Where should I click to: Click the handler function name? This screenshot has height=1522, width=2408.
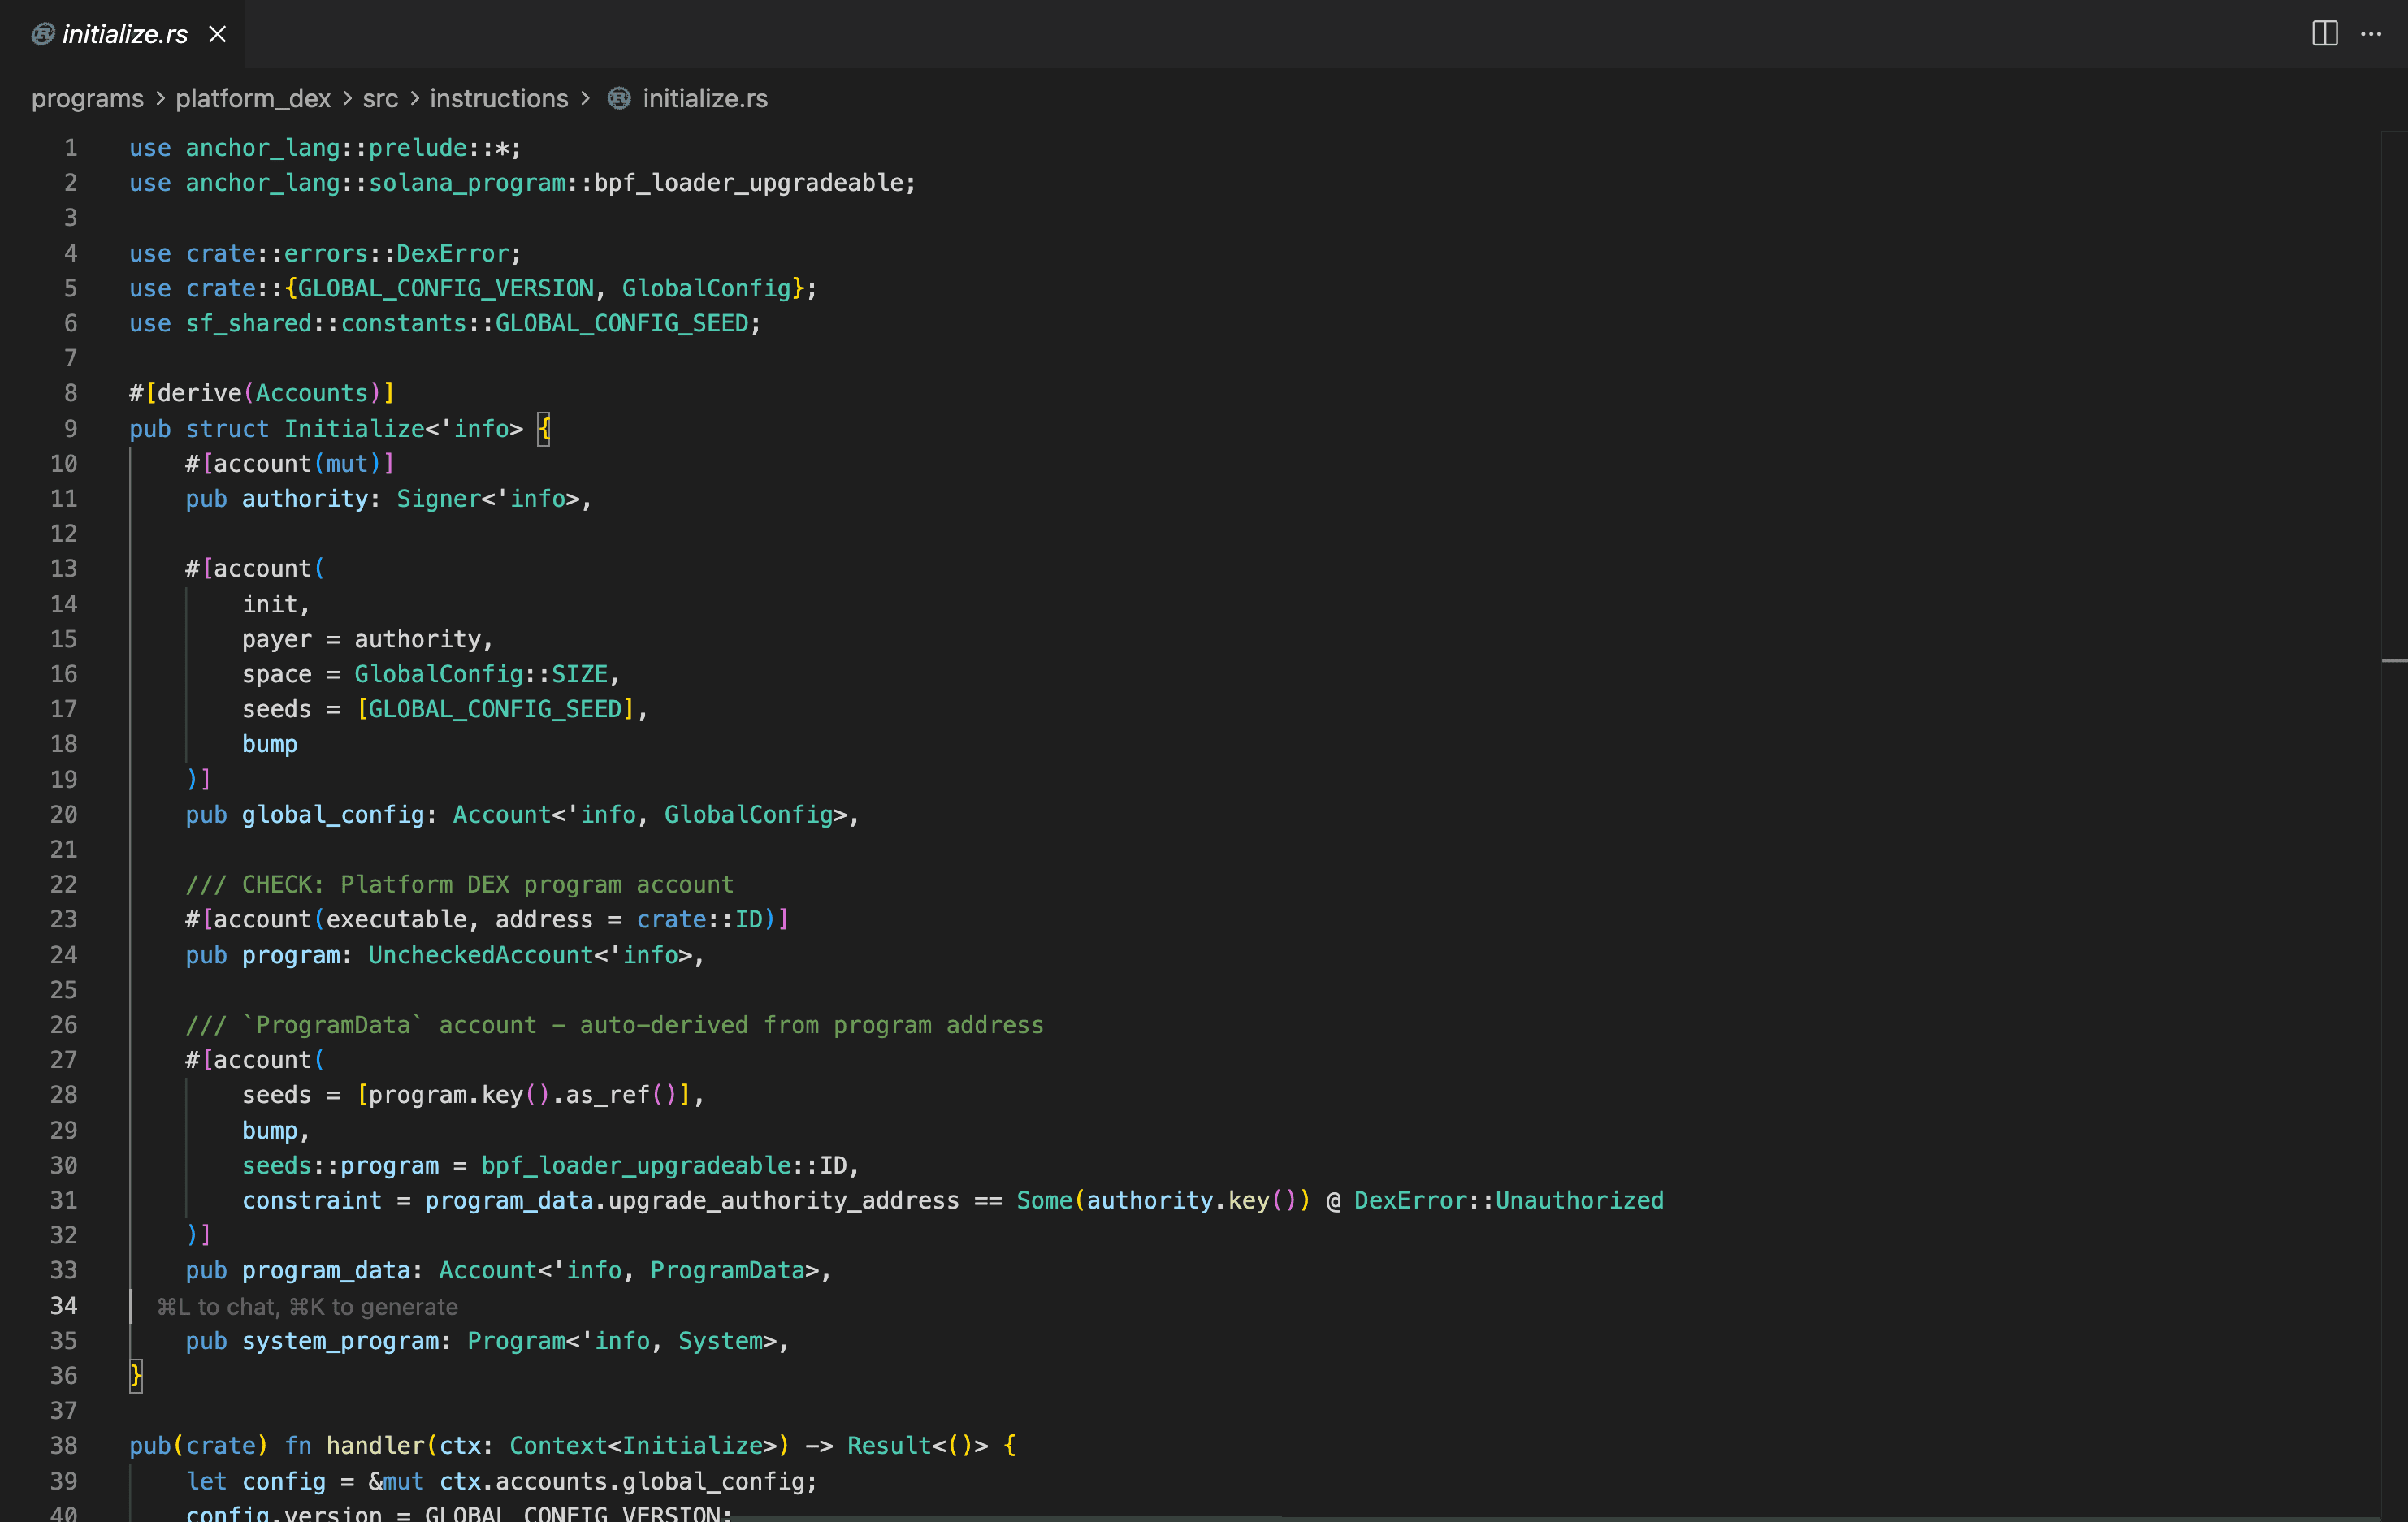(x=376, y=1445)
